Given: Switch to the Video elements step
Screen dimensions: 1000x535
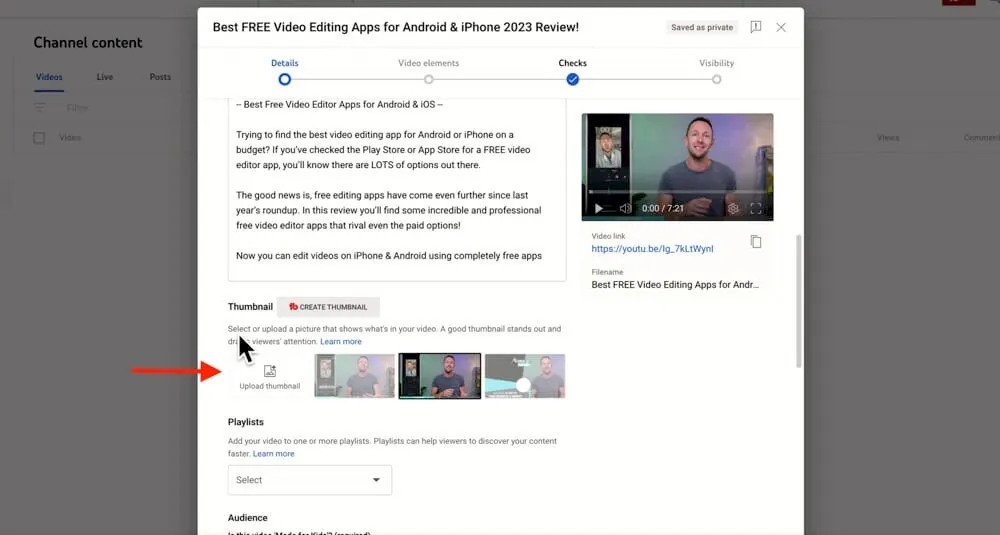Looking at the screenshot, I should (428, 79).
